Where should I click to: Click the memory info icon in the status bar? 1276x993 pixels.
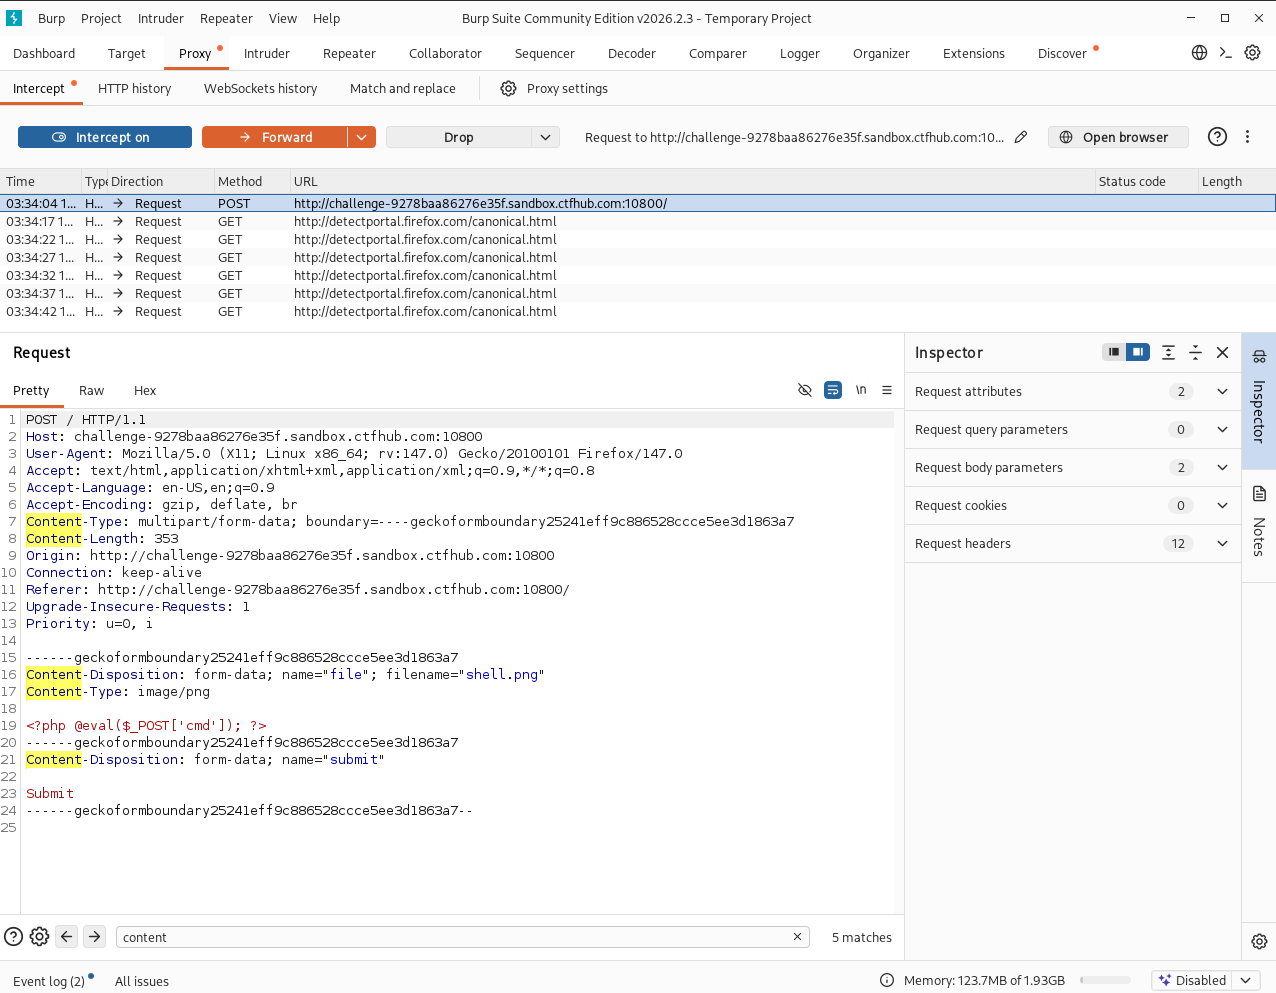point(886,980)
